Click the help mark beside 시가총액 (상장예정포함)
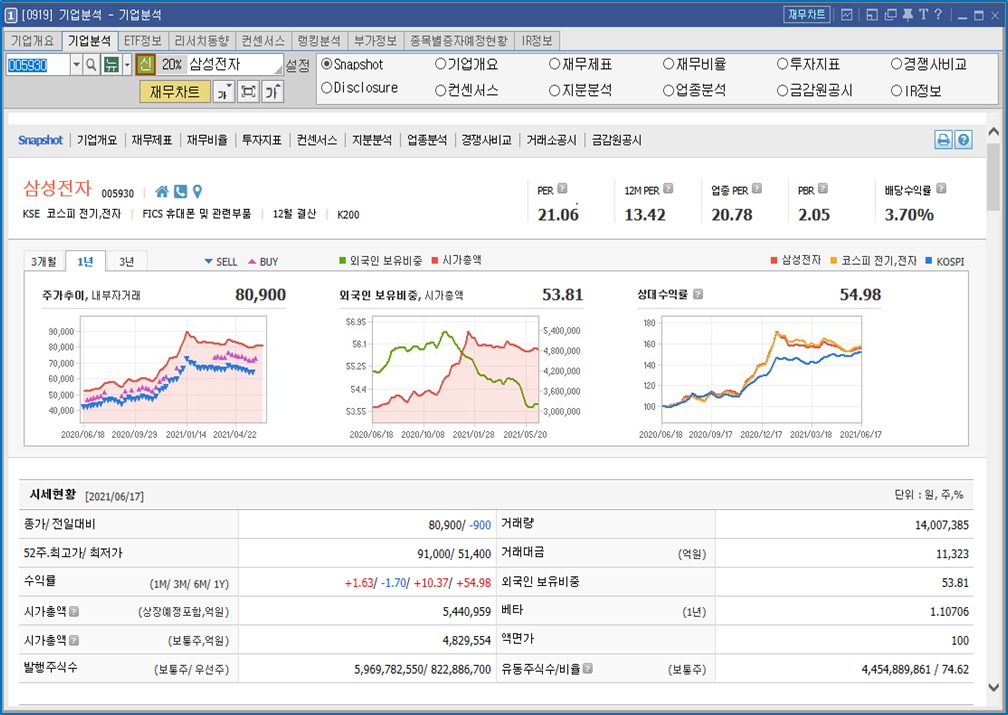The height and width of the screenshot is (715, 1008). pos(74,611)
